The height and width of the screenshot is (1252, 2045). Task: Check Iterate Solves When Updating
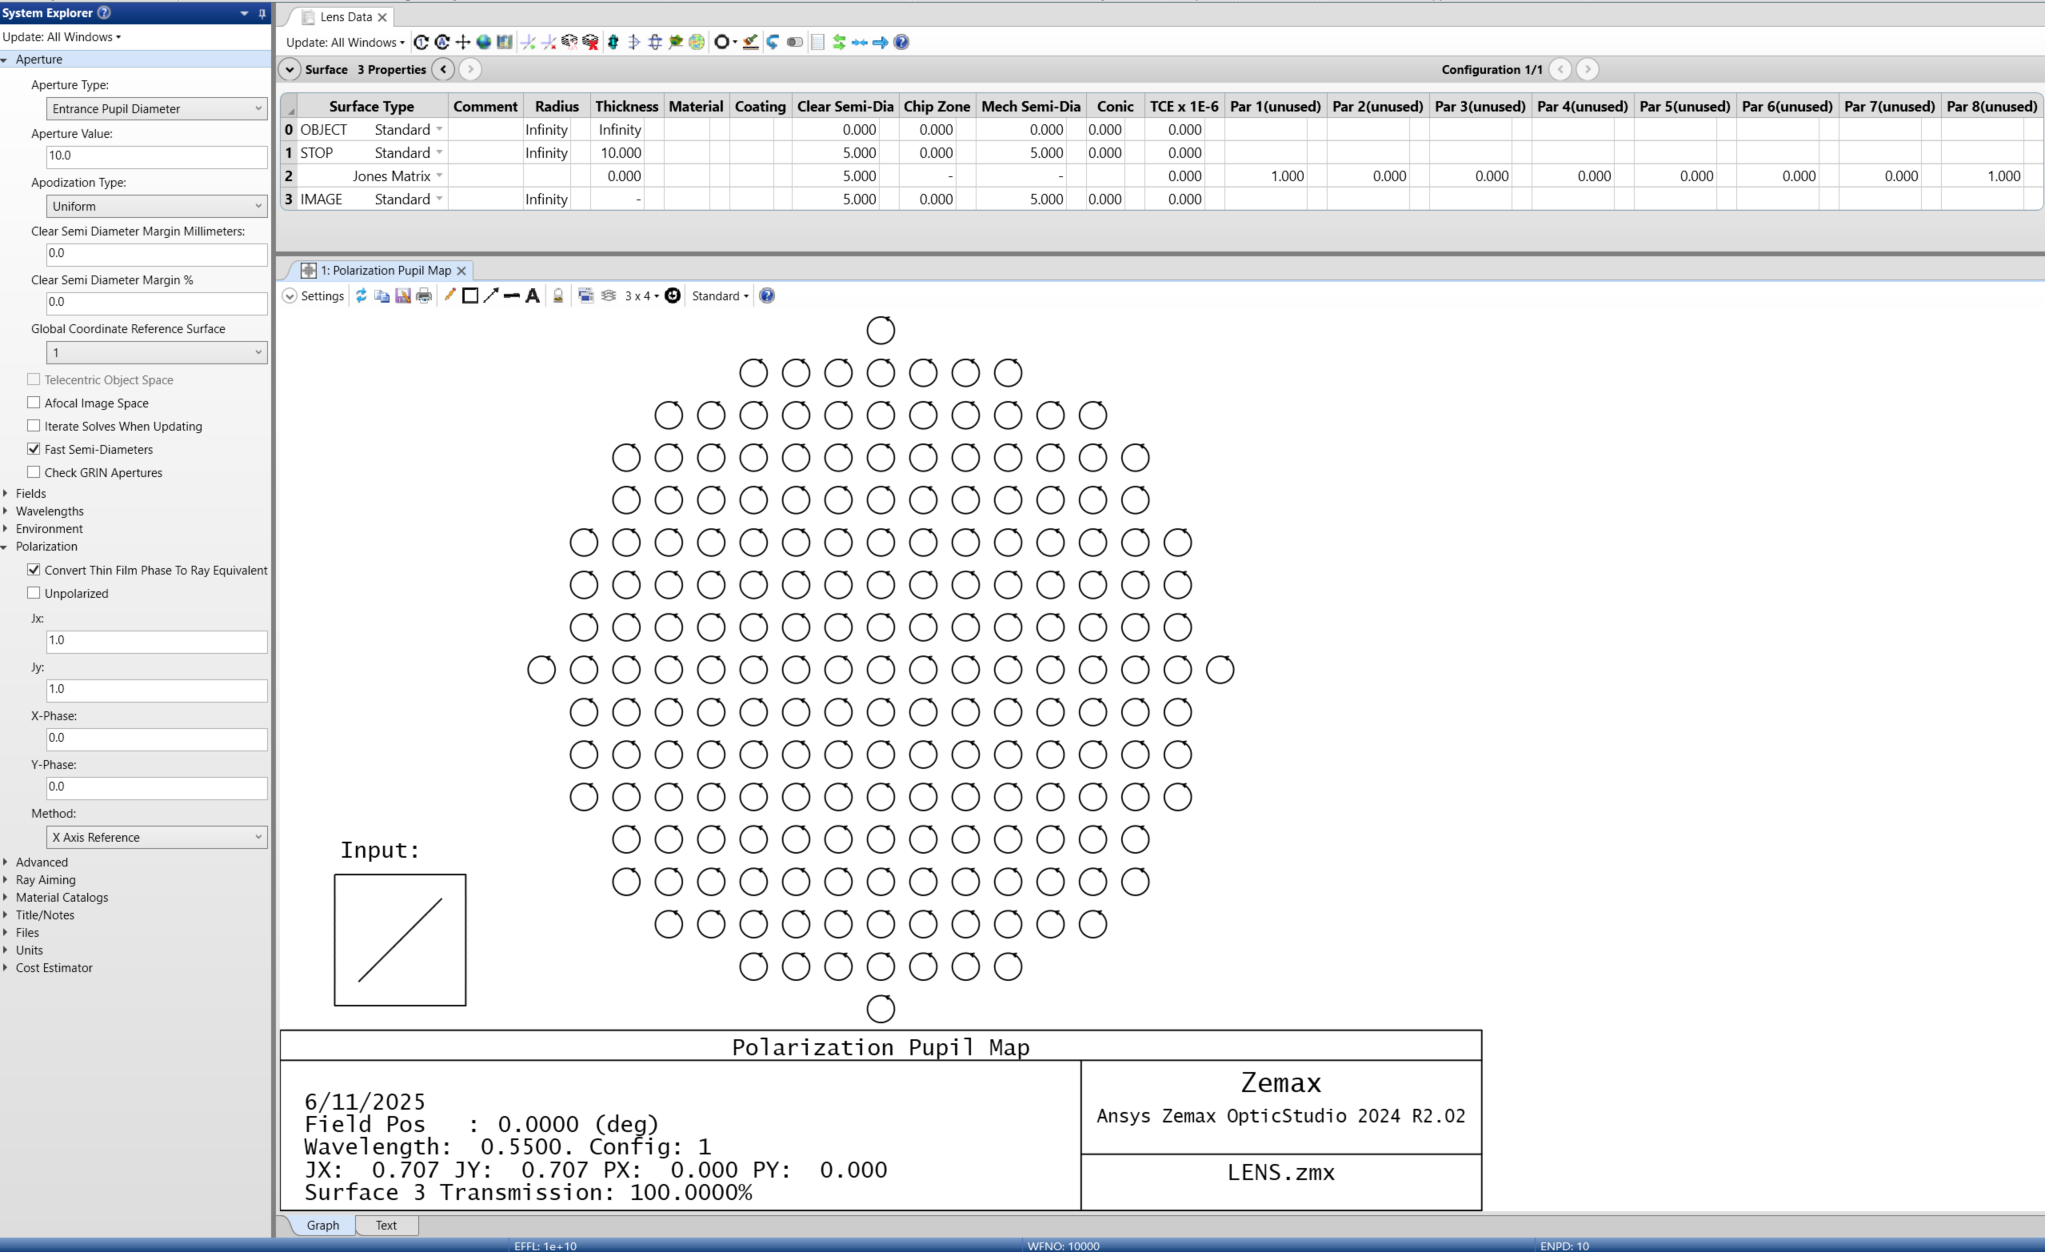point(34,426)
